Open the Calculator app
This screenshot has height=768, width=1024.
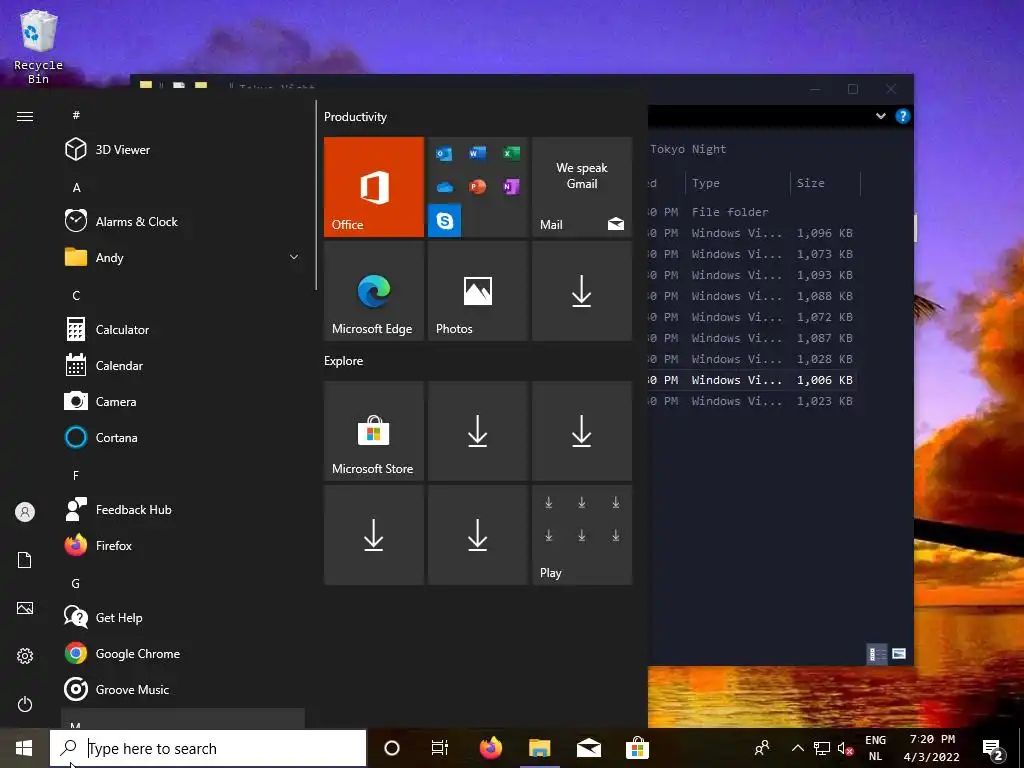pos(183,330)
